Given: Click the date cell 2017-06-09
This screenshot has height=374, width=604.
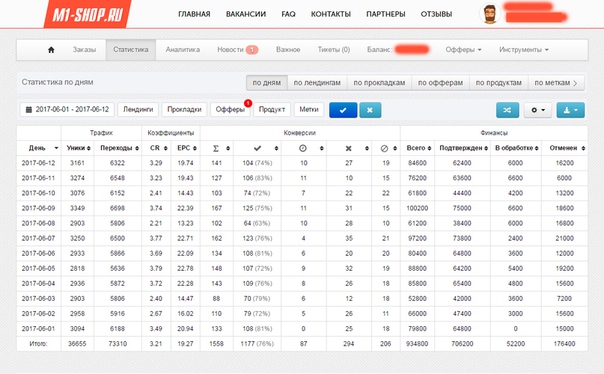Looking at the screenshot, I should click(39, 208).
